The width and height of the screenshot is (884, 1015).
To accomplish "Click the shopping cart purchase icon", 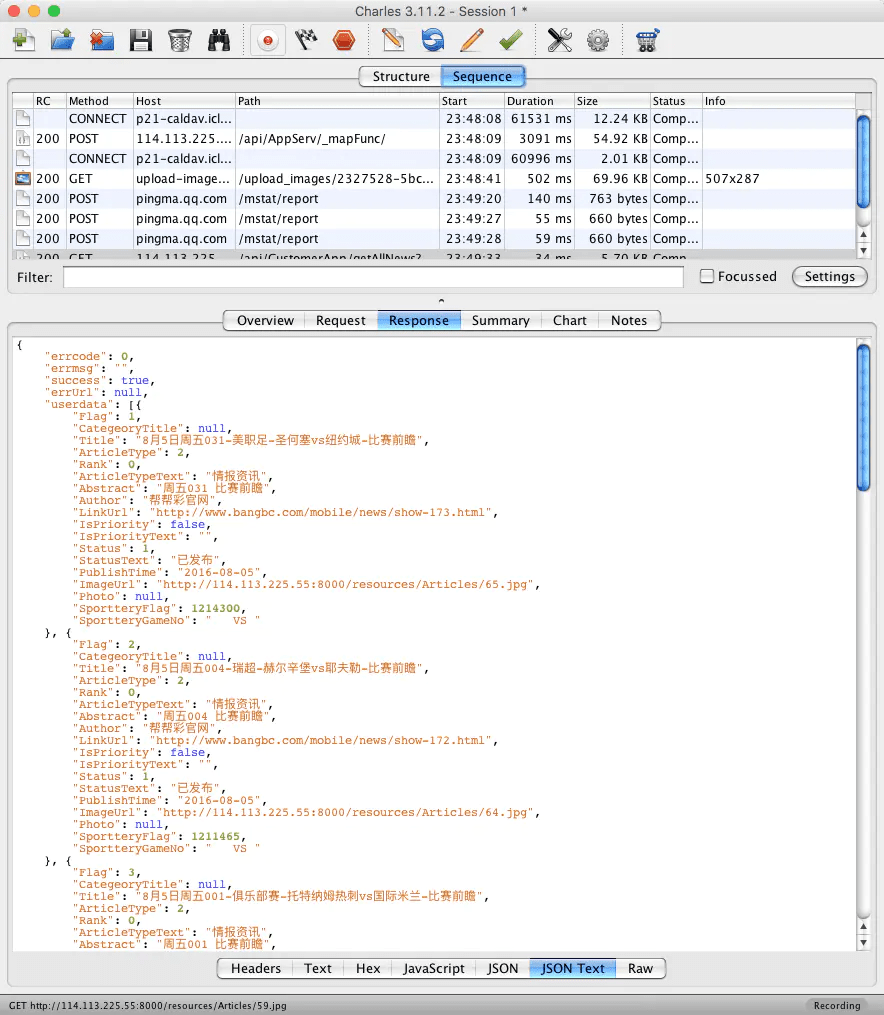I will (647, 40).
